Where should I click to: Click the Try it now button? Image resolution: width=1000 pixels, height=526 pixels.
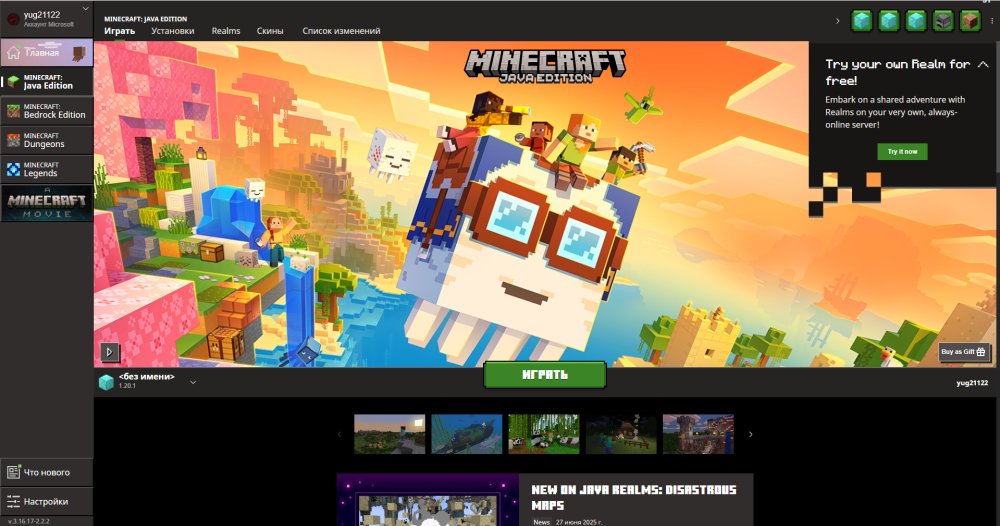coord(902,152)
